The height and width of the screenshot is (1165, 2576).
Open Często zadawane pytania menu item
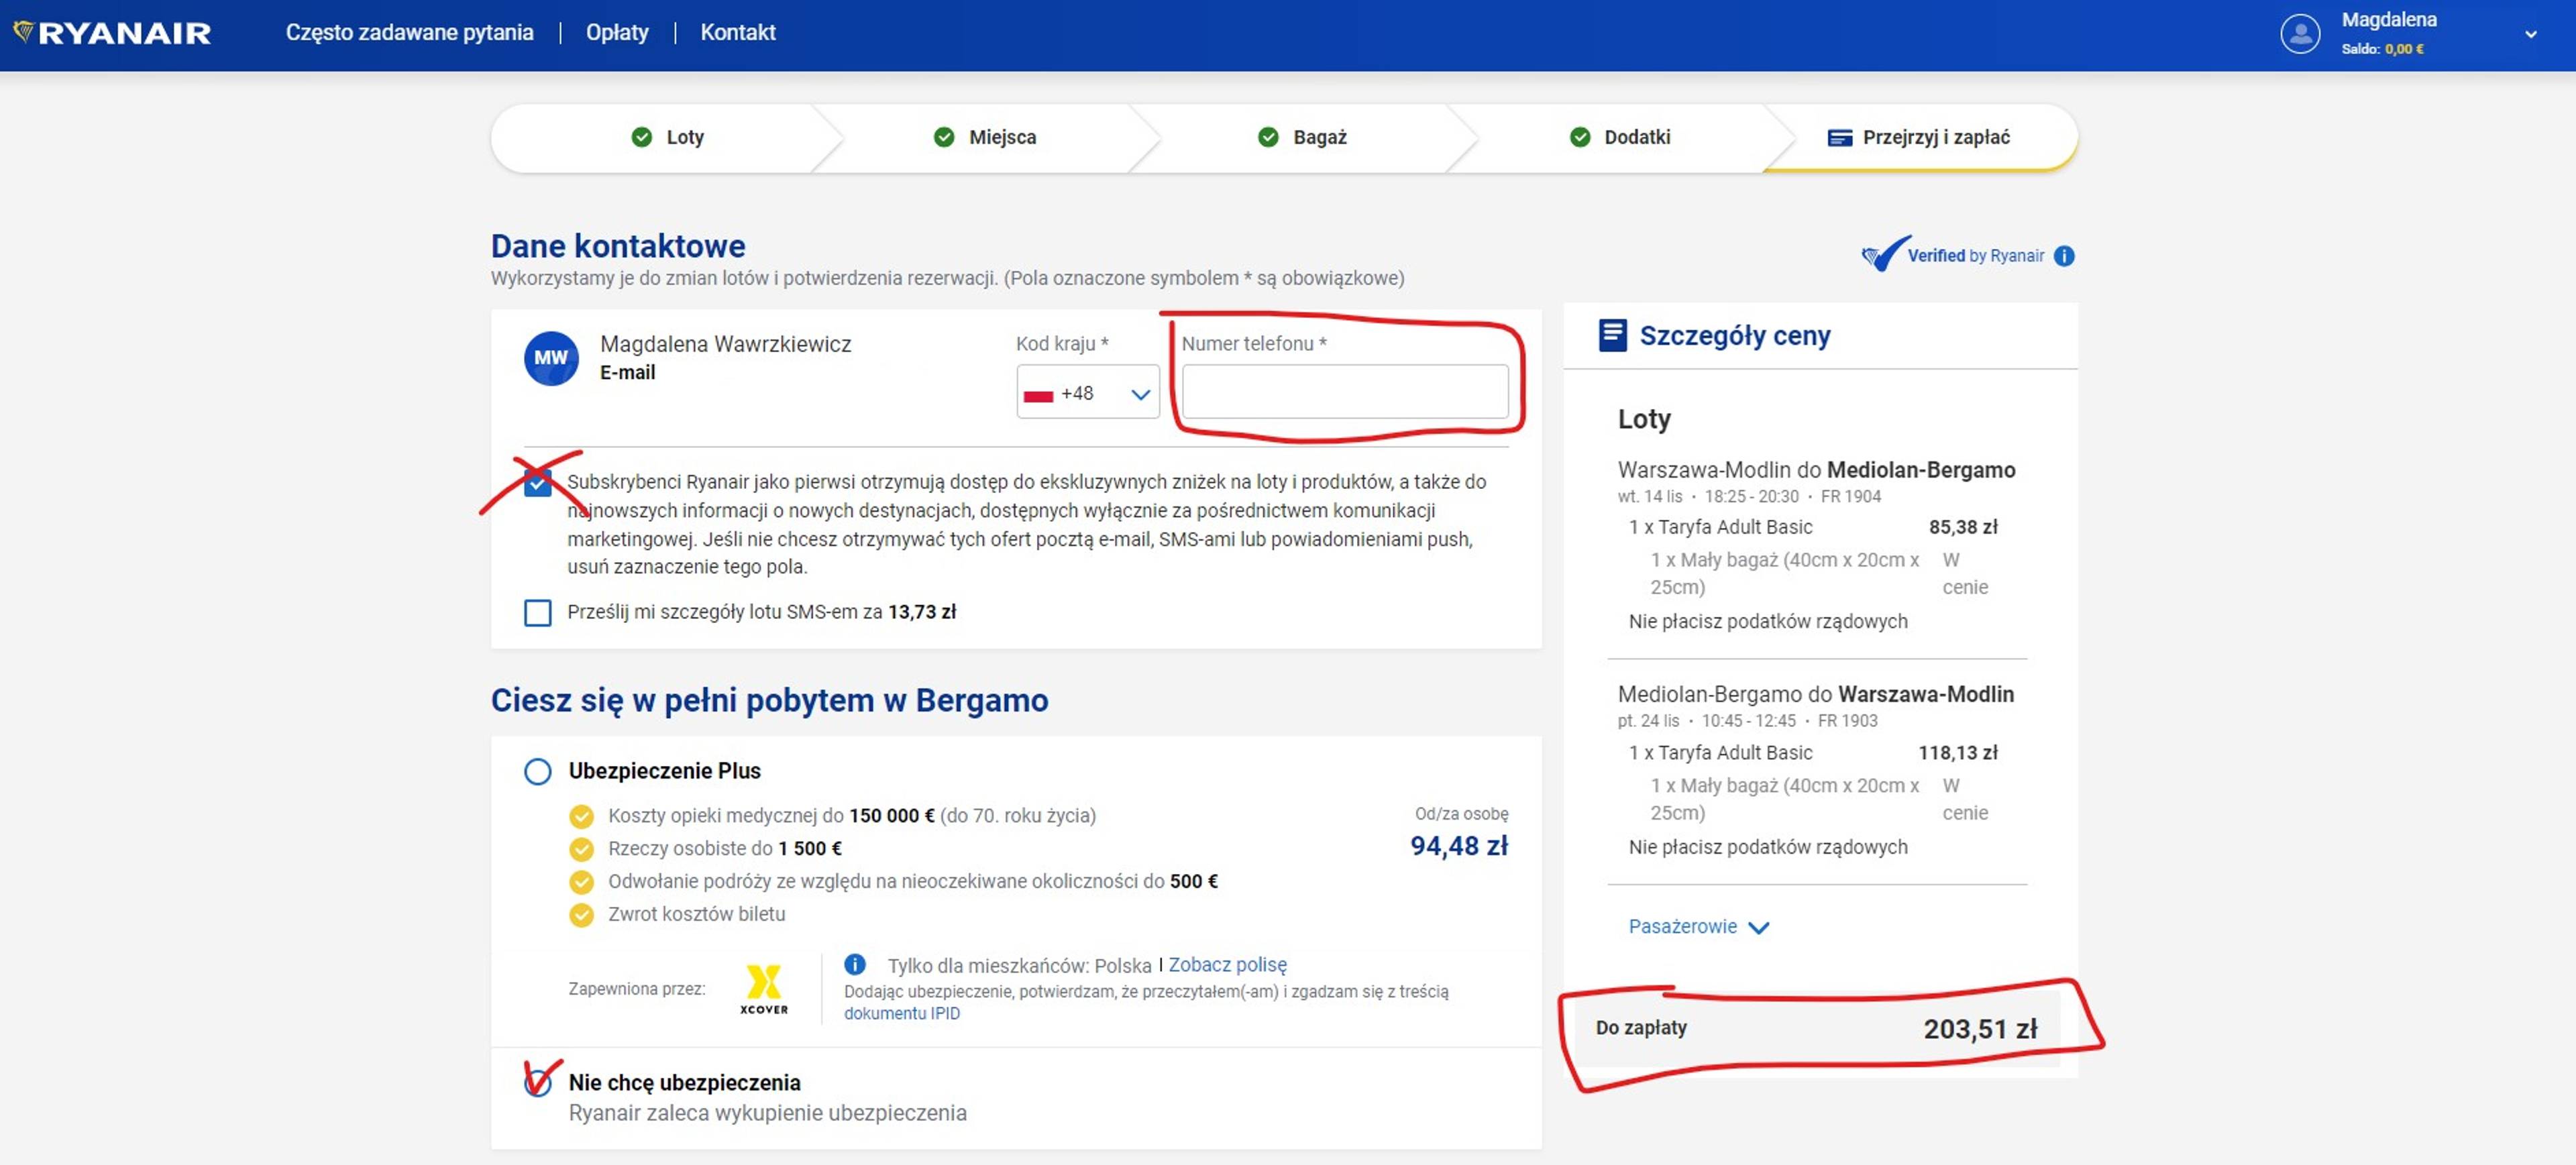click(x=409, y=32)
